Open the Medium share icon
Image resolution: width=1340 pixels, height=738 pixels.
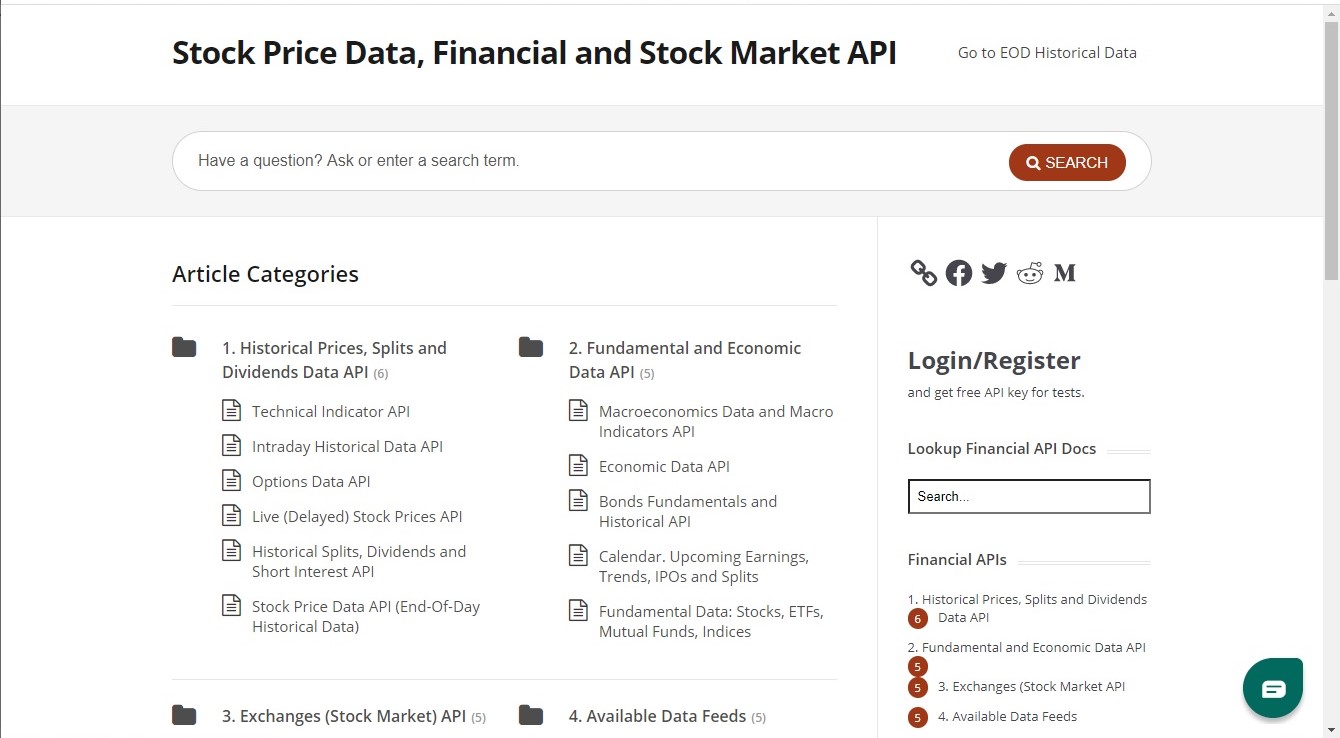click(1064, 272)
